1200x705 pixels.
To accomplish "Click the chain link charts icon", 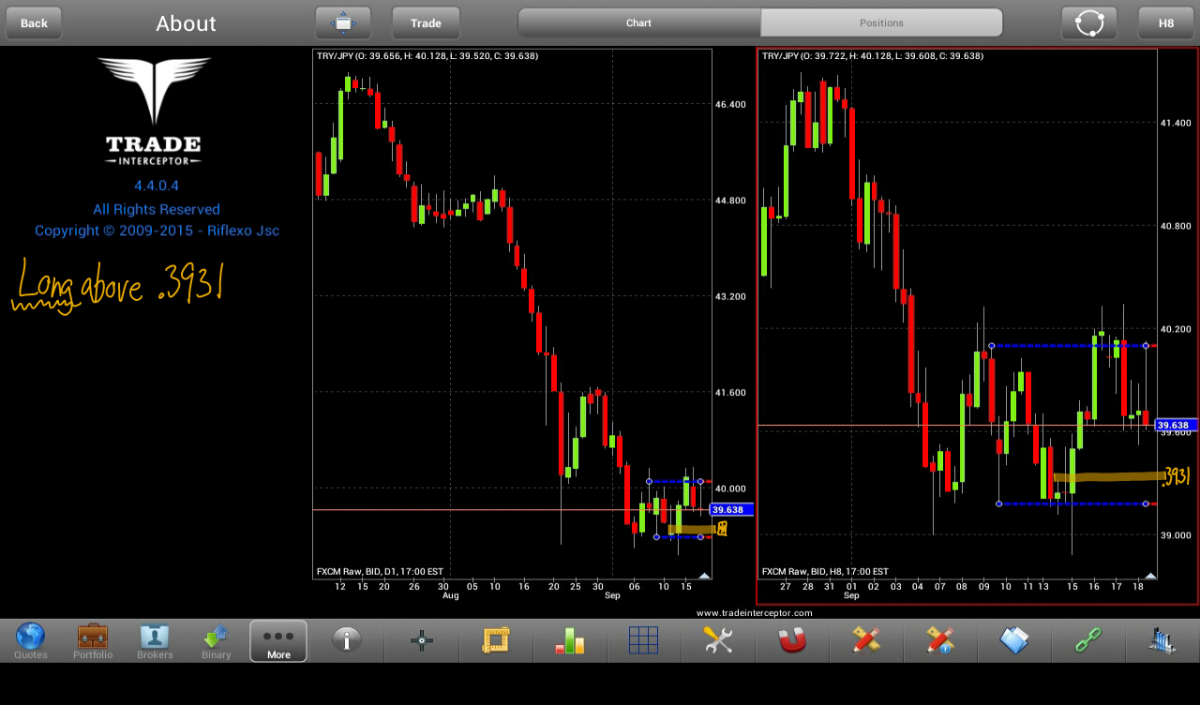I will point(1088,640).
